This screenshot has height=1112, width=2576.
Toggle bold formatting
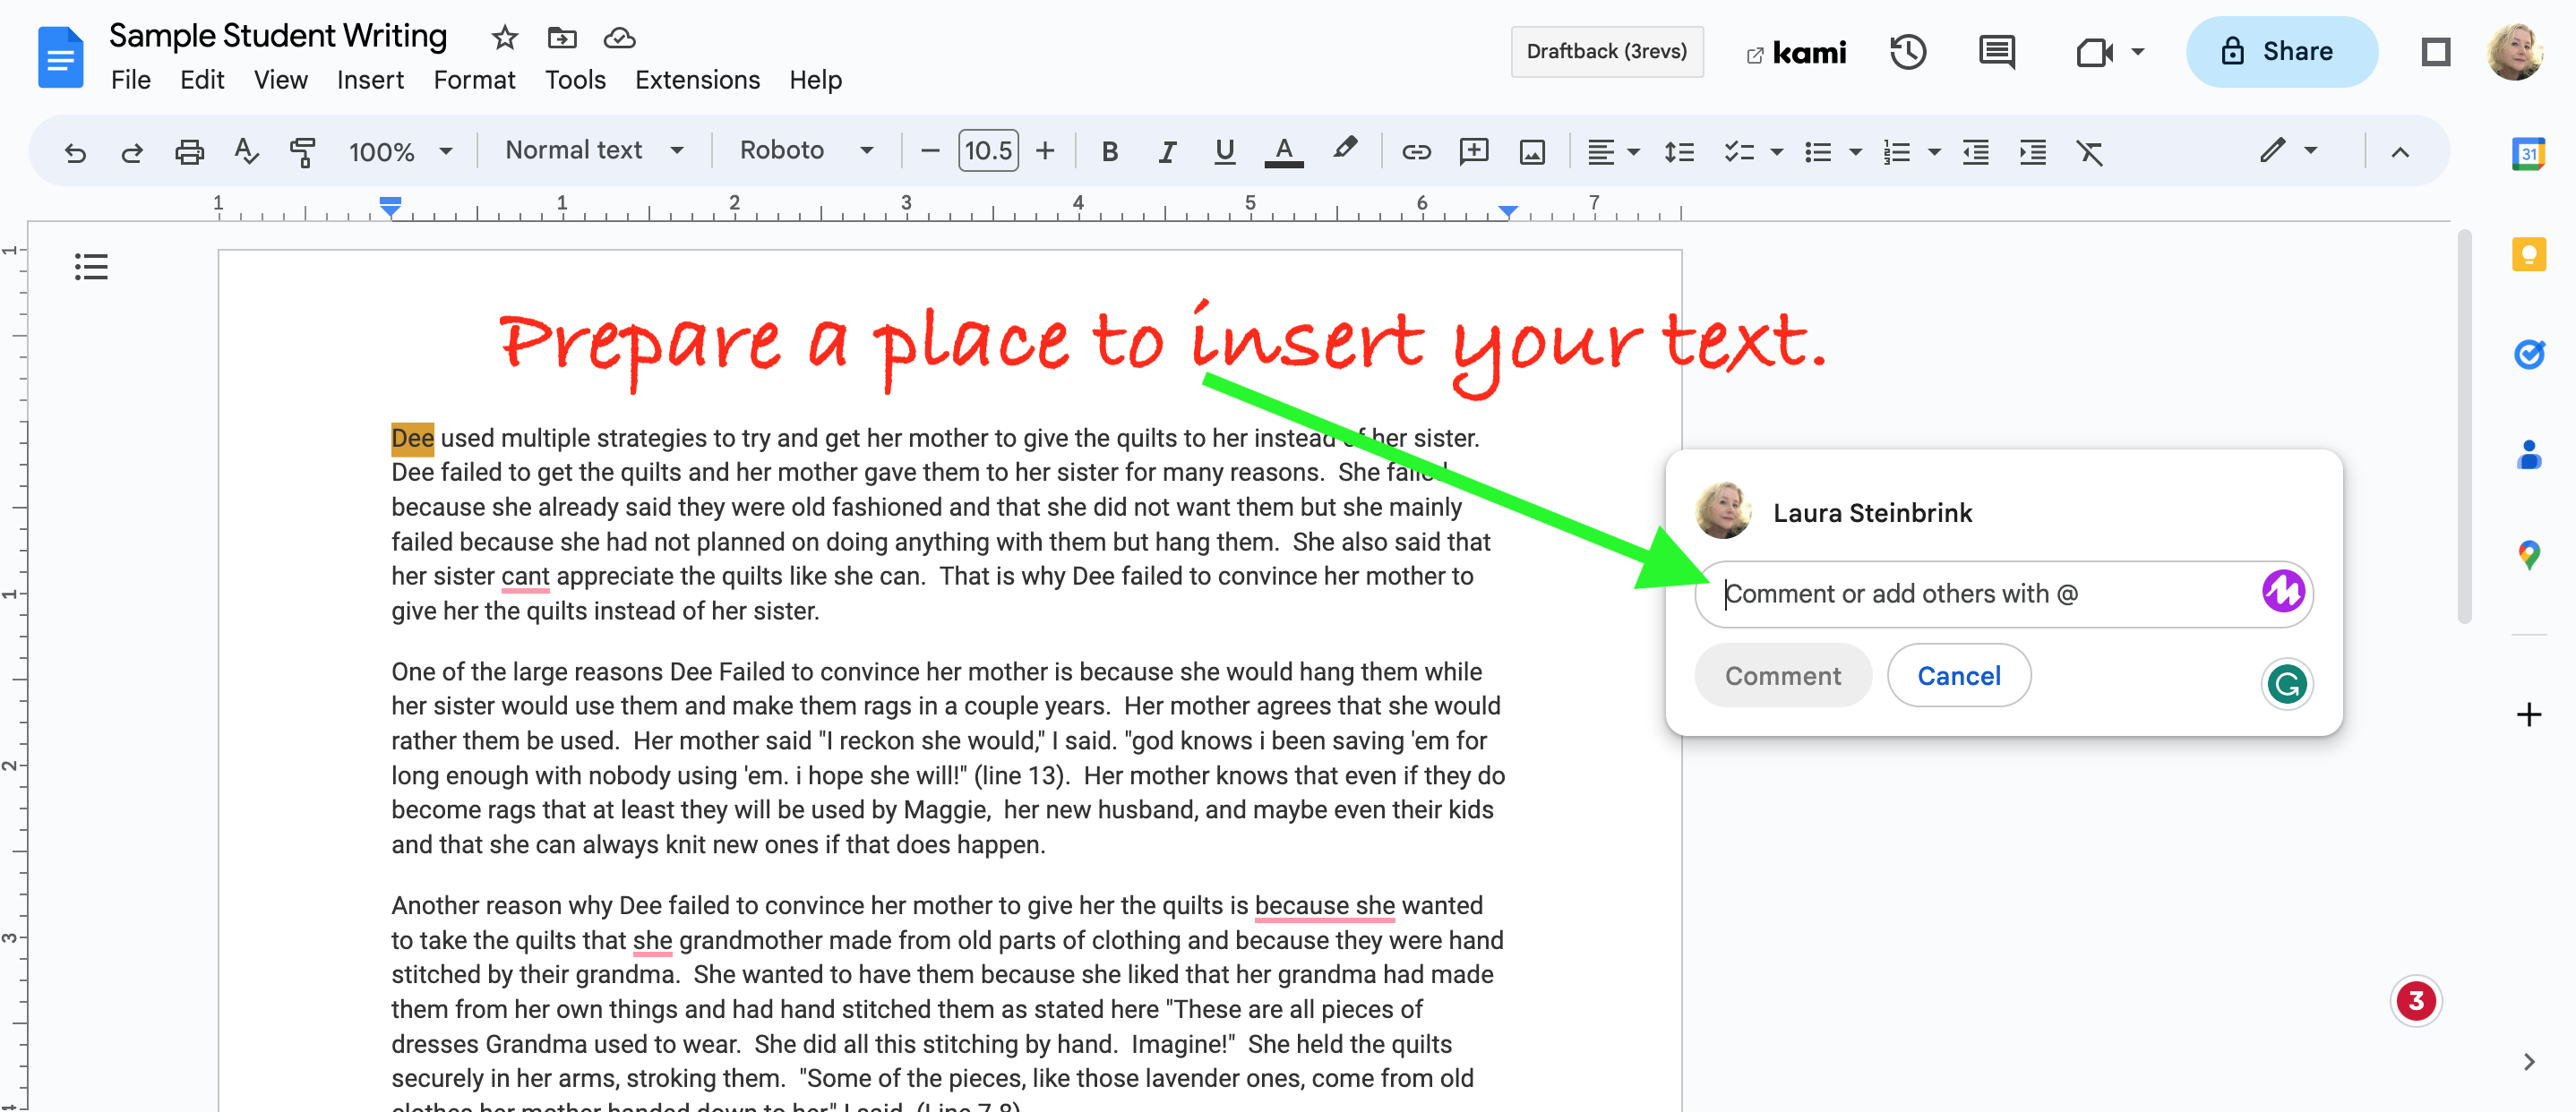(x=1109, y=151)
